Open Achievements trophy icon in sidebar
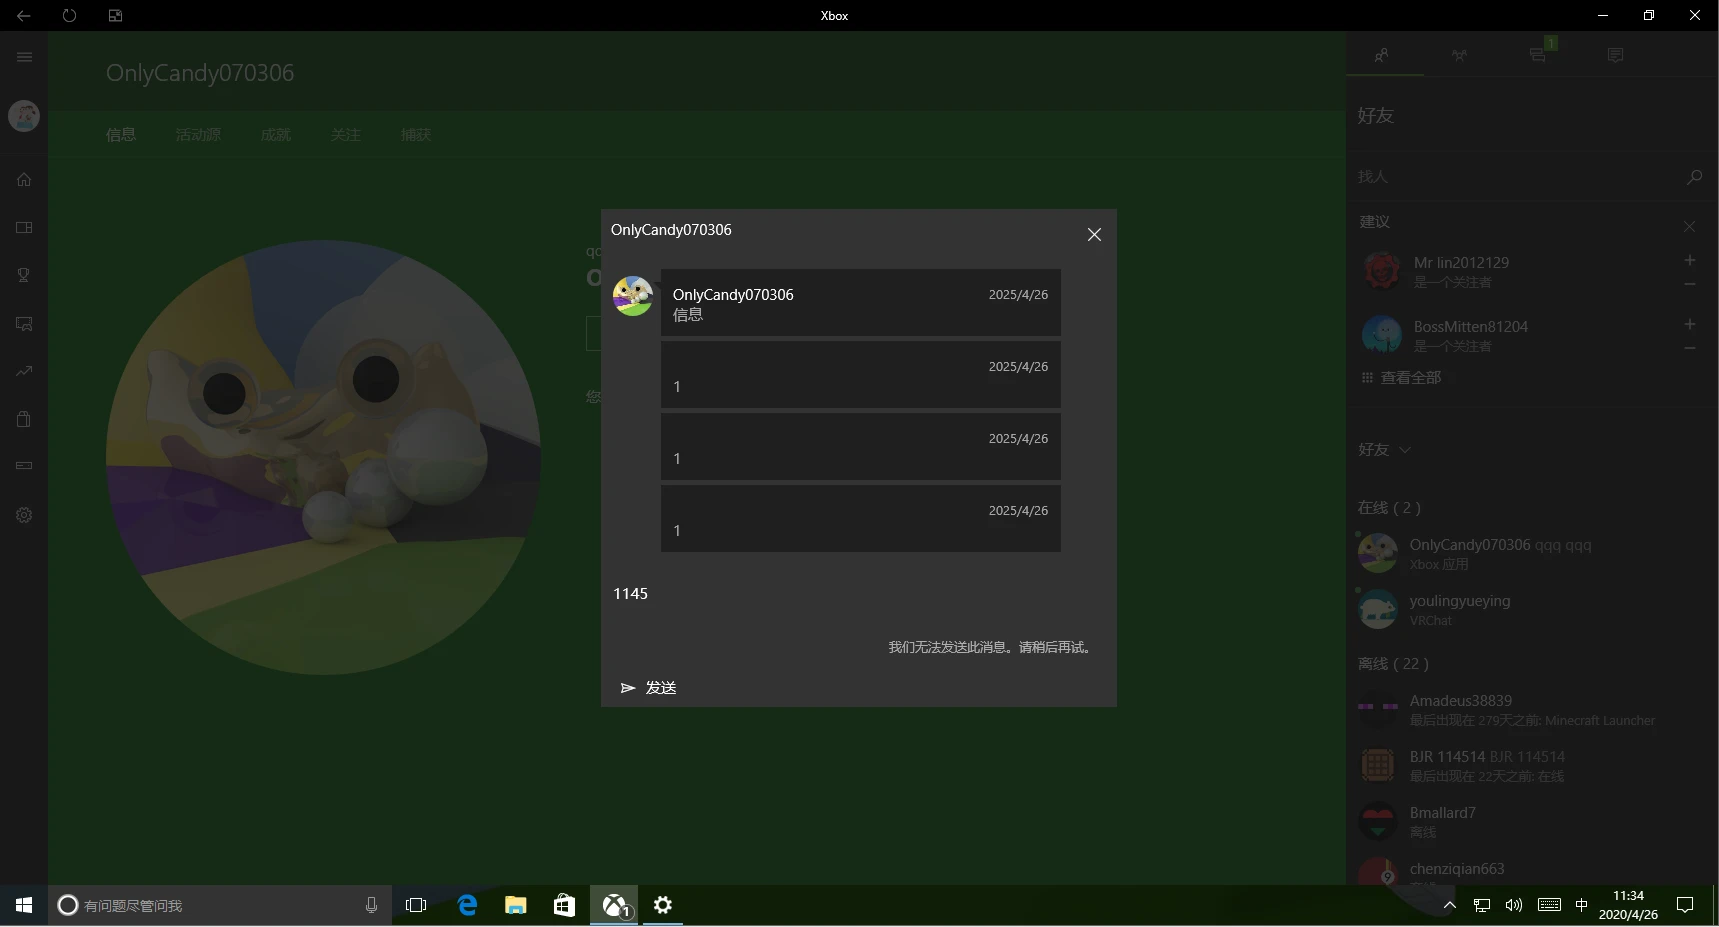 [x=24, y=275]
